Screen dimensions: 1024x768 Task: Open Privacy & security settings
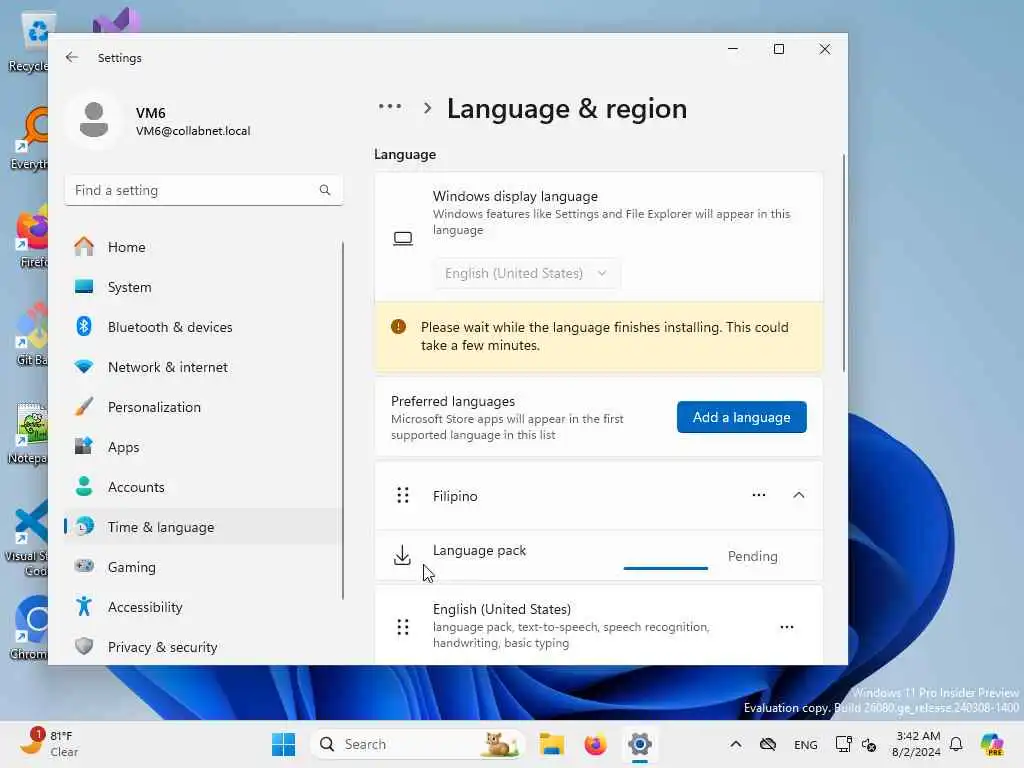click(x=204, y=647)
